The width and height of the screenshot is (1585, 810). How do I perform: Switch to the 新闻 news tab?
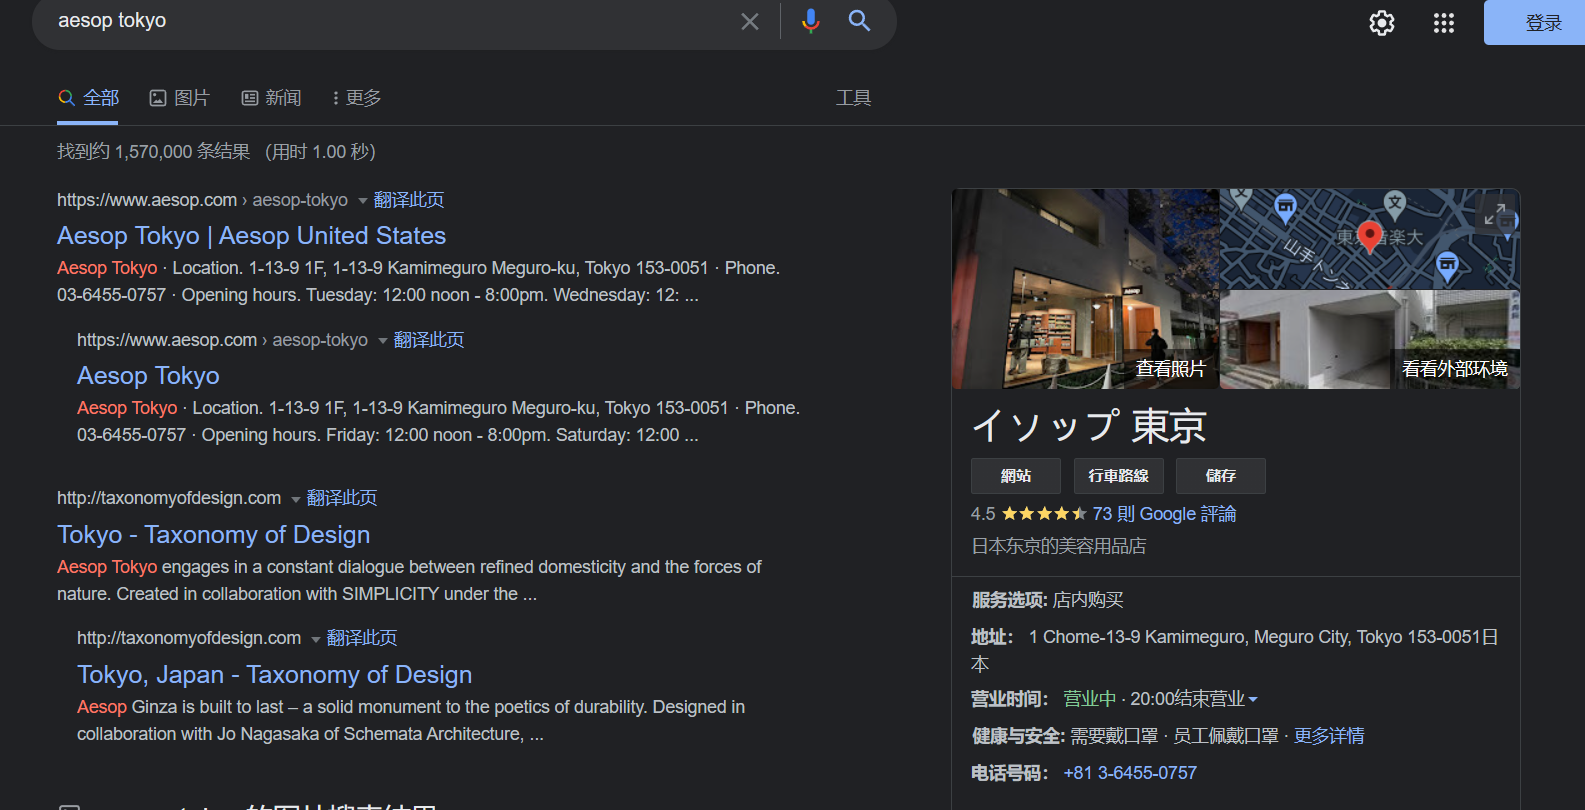(x=271, y=98)
